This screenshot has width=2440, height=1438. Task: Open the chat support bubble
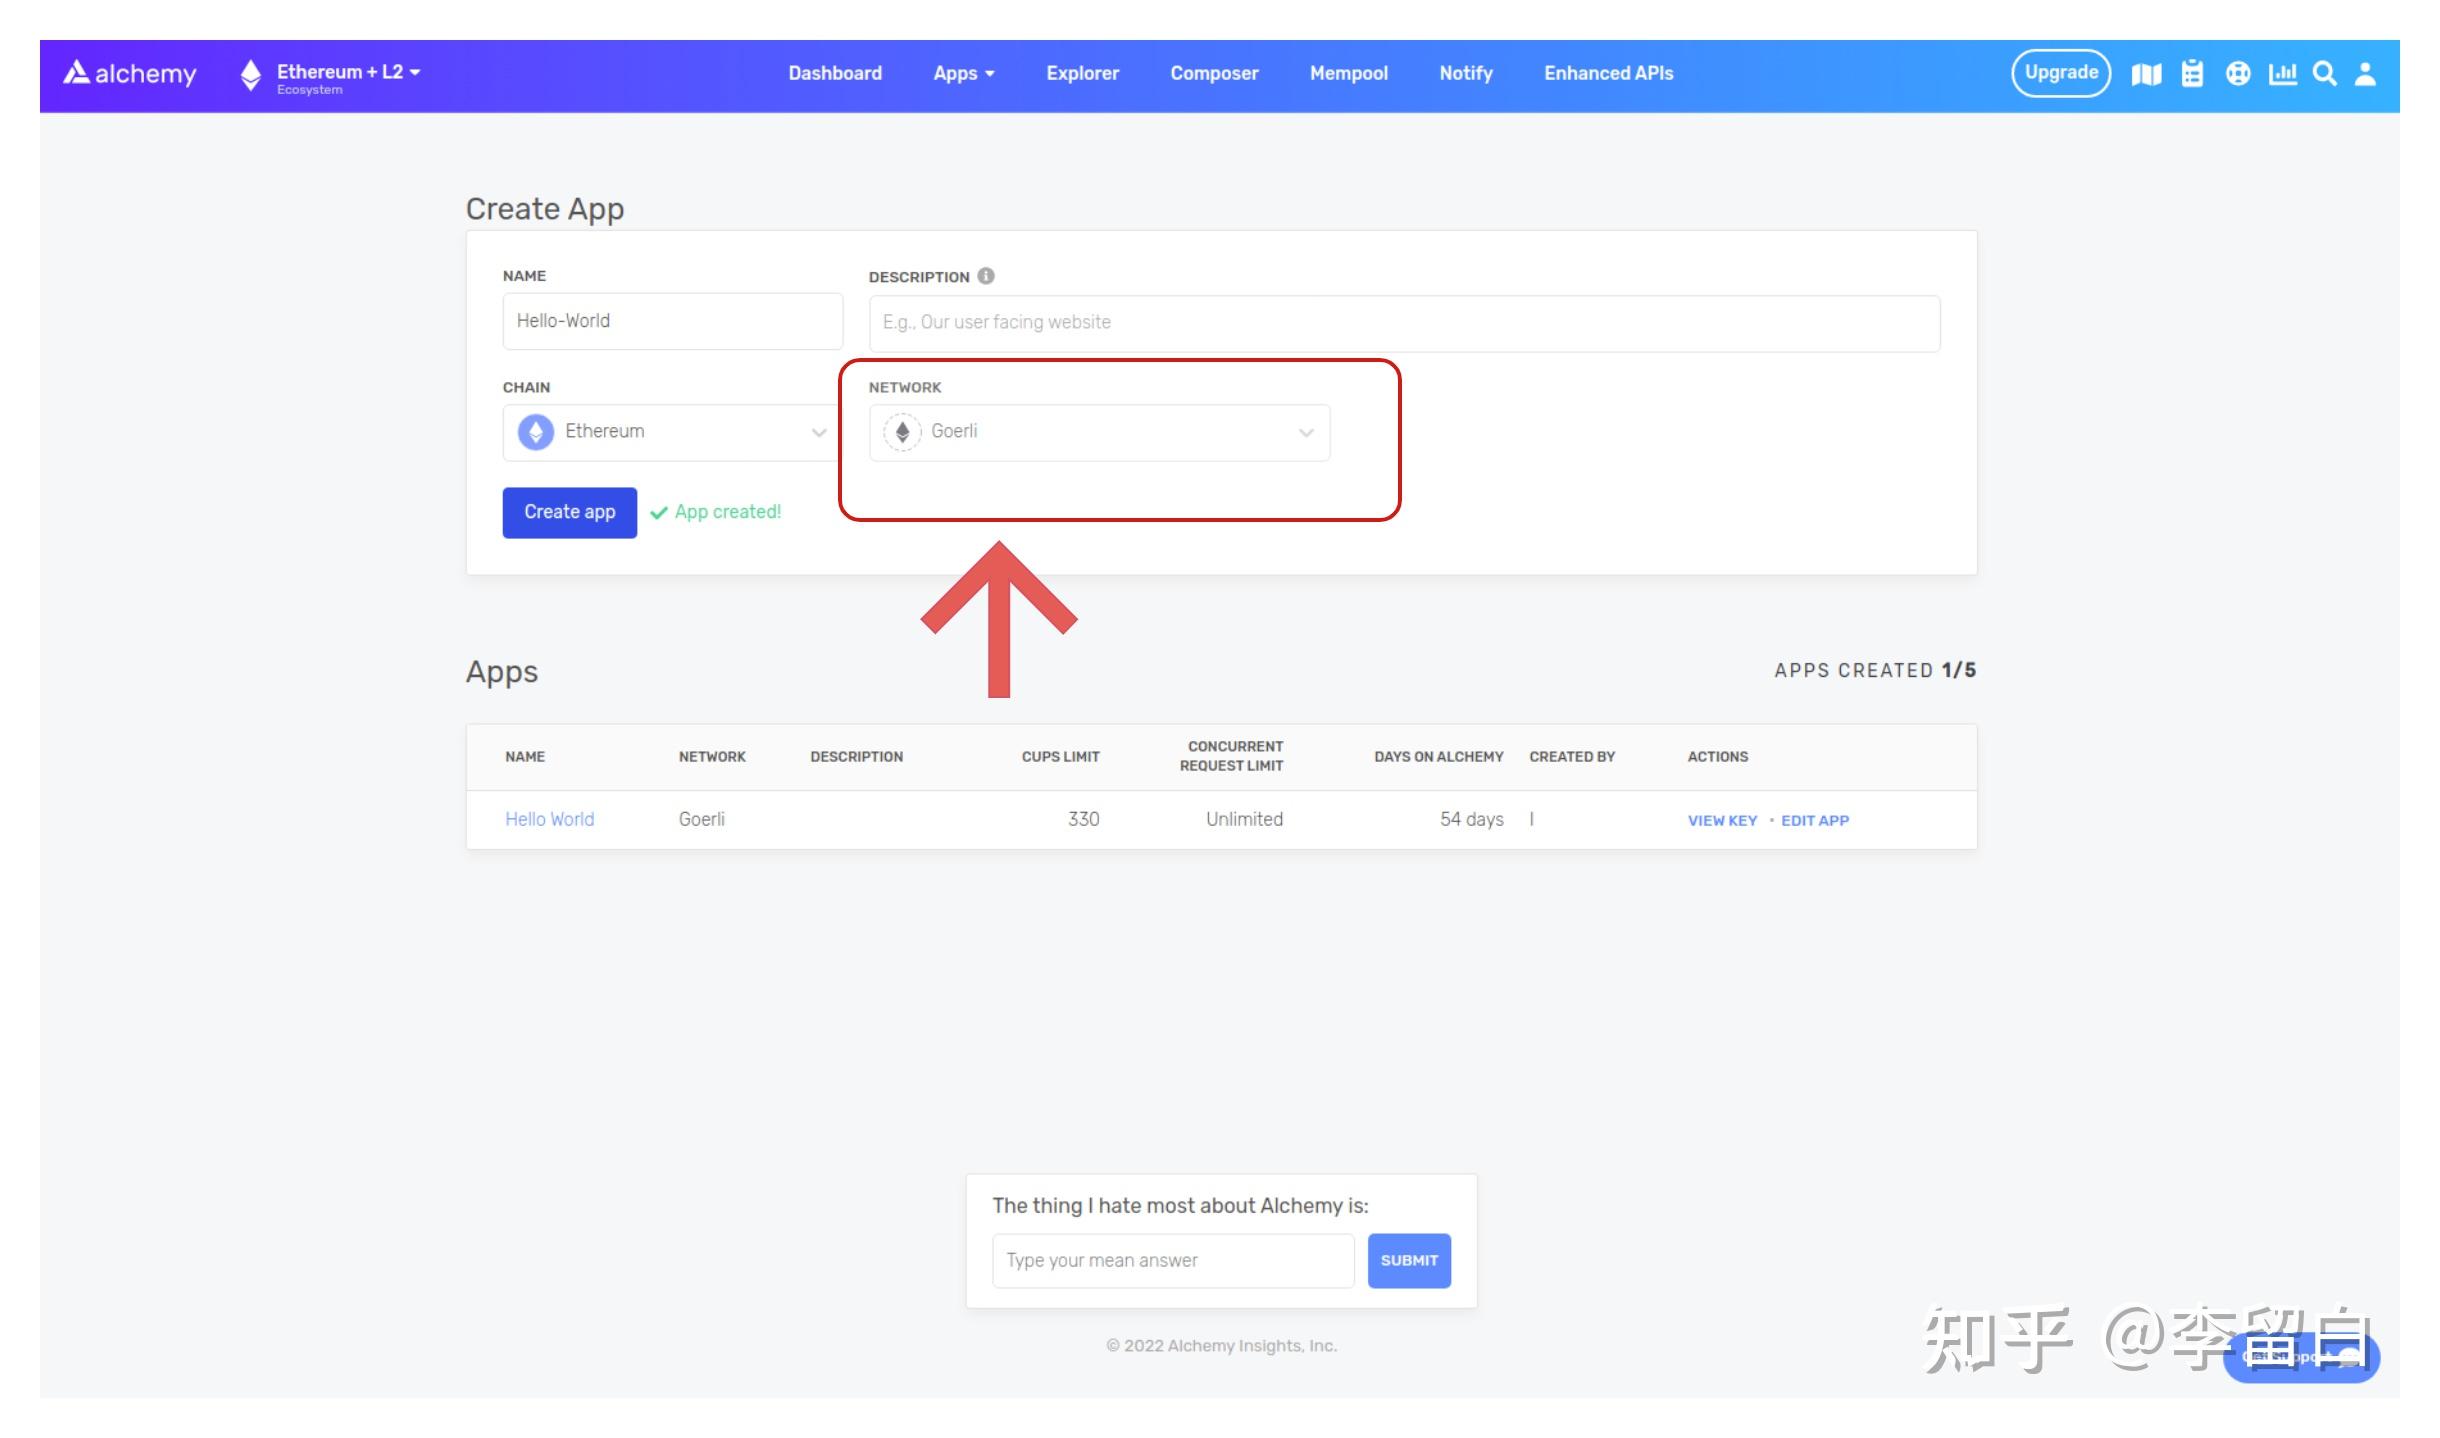2301,1357
